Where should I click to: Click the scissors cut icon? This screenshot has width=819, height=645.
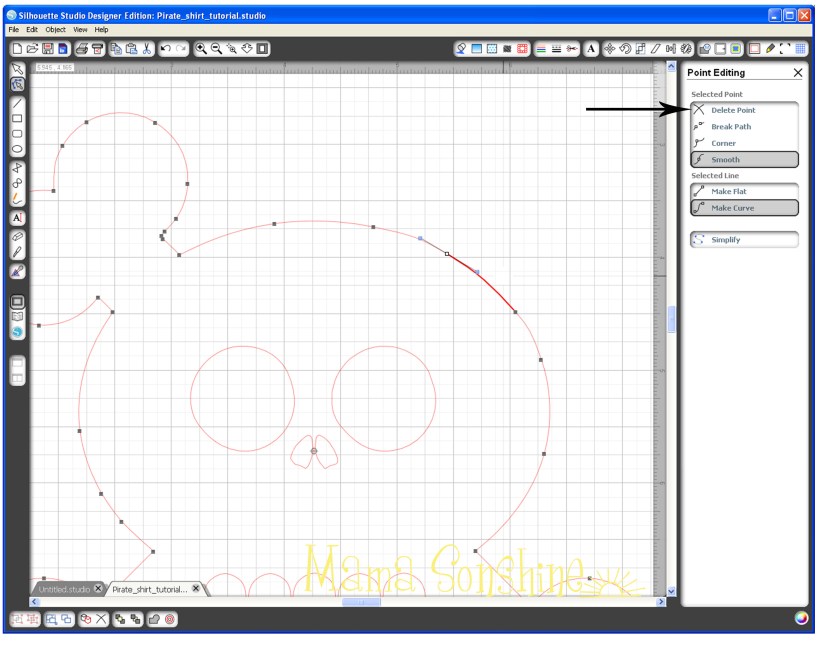146,48
